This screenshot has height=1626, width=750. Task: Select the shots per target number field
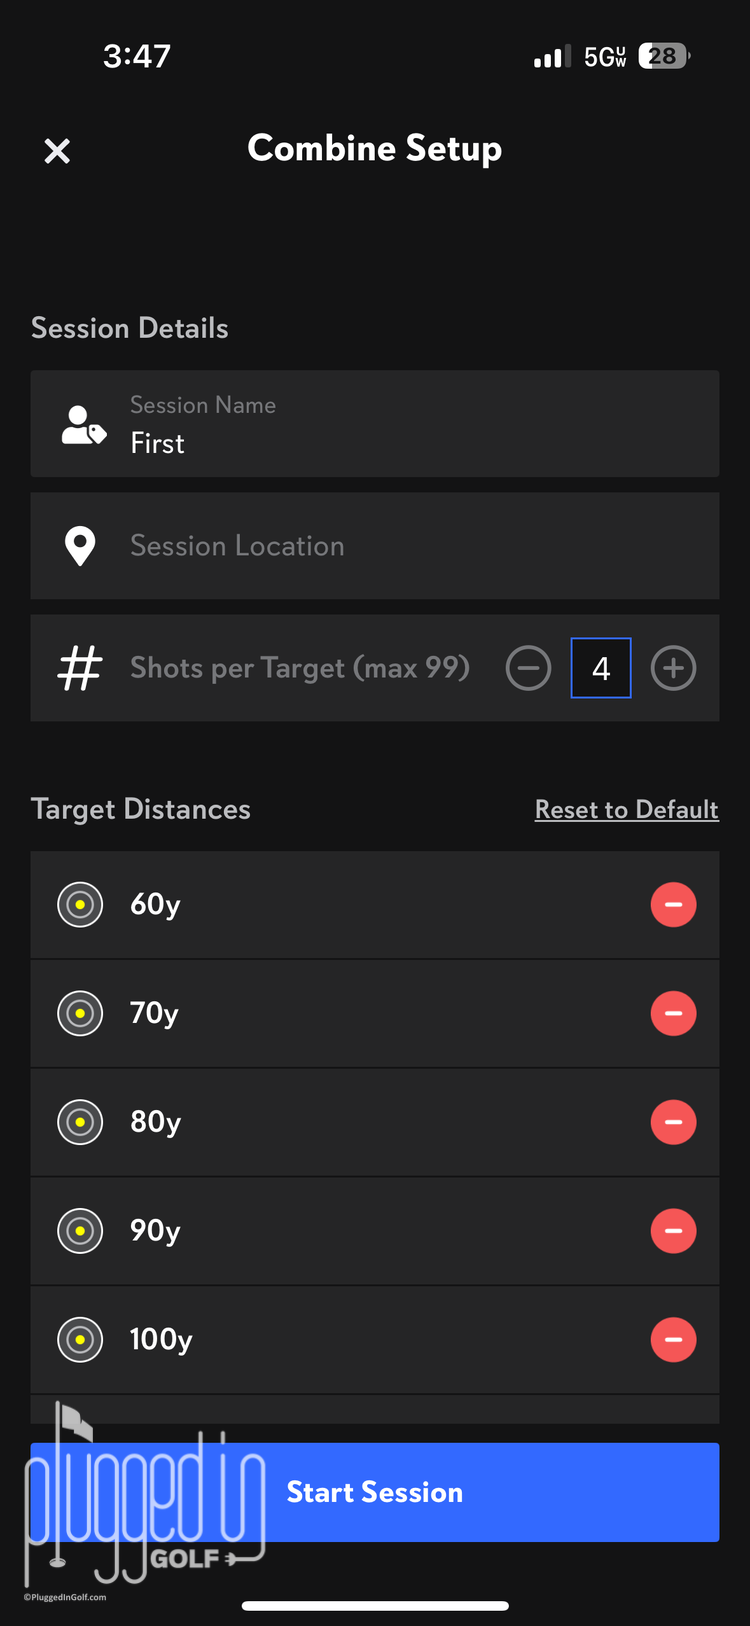(601, 668)
